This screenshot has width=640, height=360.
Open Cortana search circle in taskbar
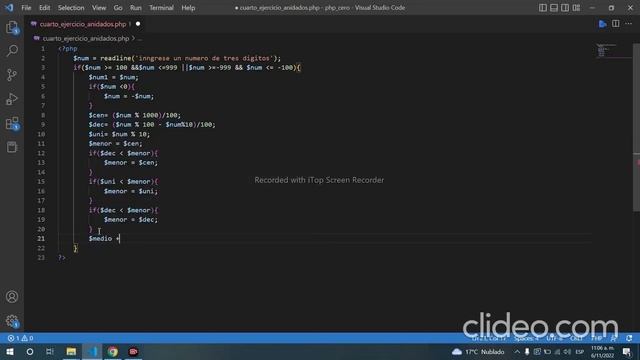coord(30,351)
